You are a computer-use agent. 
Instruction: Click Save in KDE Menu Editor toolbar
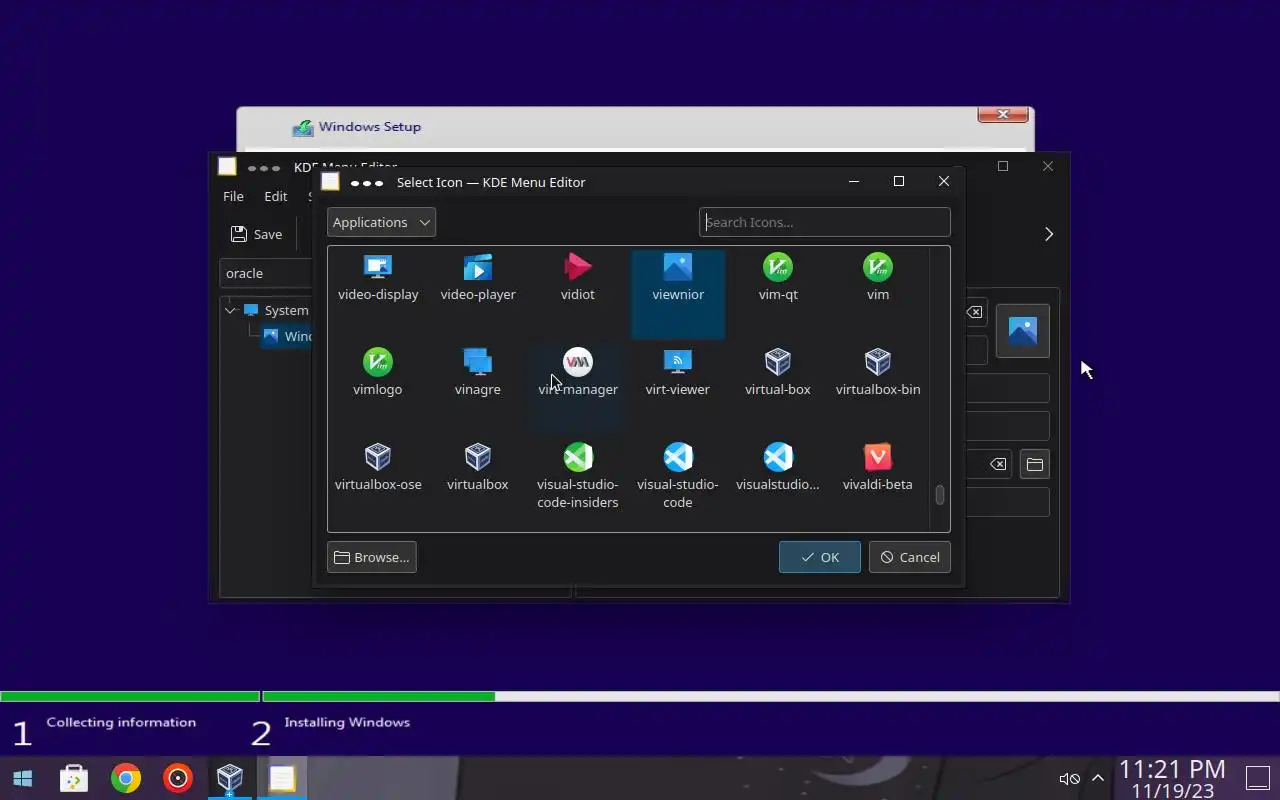(257, 234)
